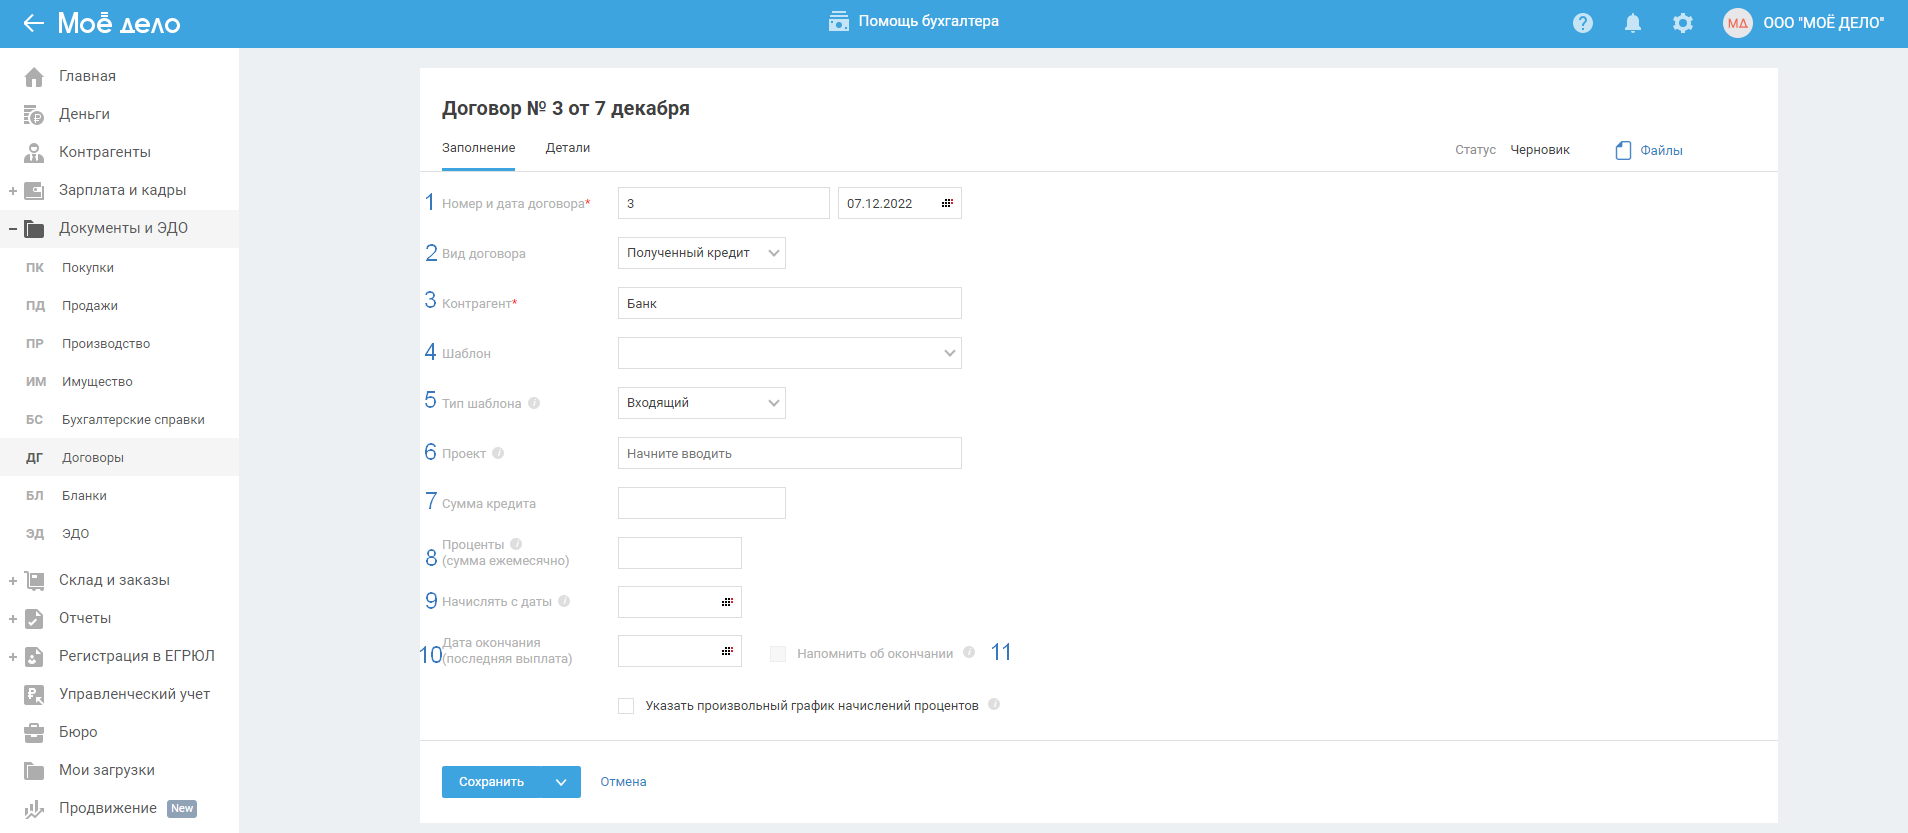Toggle Напомнить об окончании checkbox
Screen dimensions: 1908x833
coord(778,653)
